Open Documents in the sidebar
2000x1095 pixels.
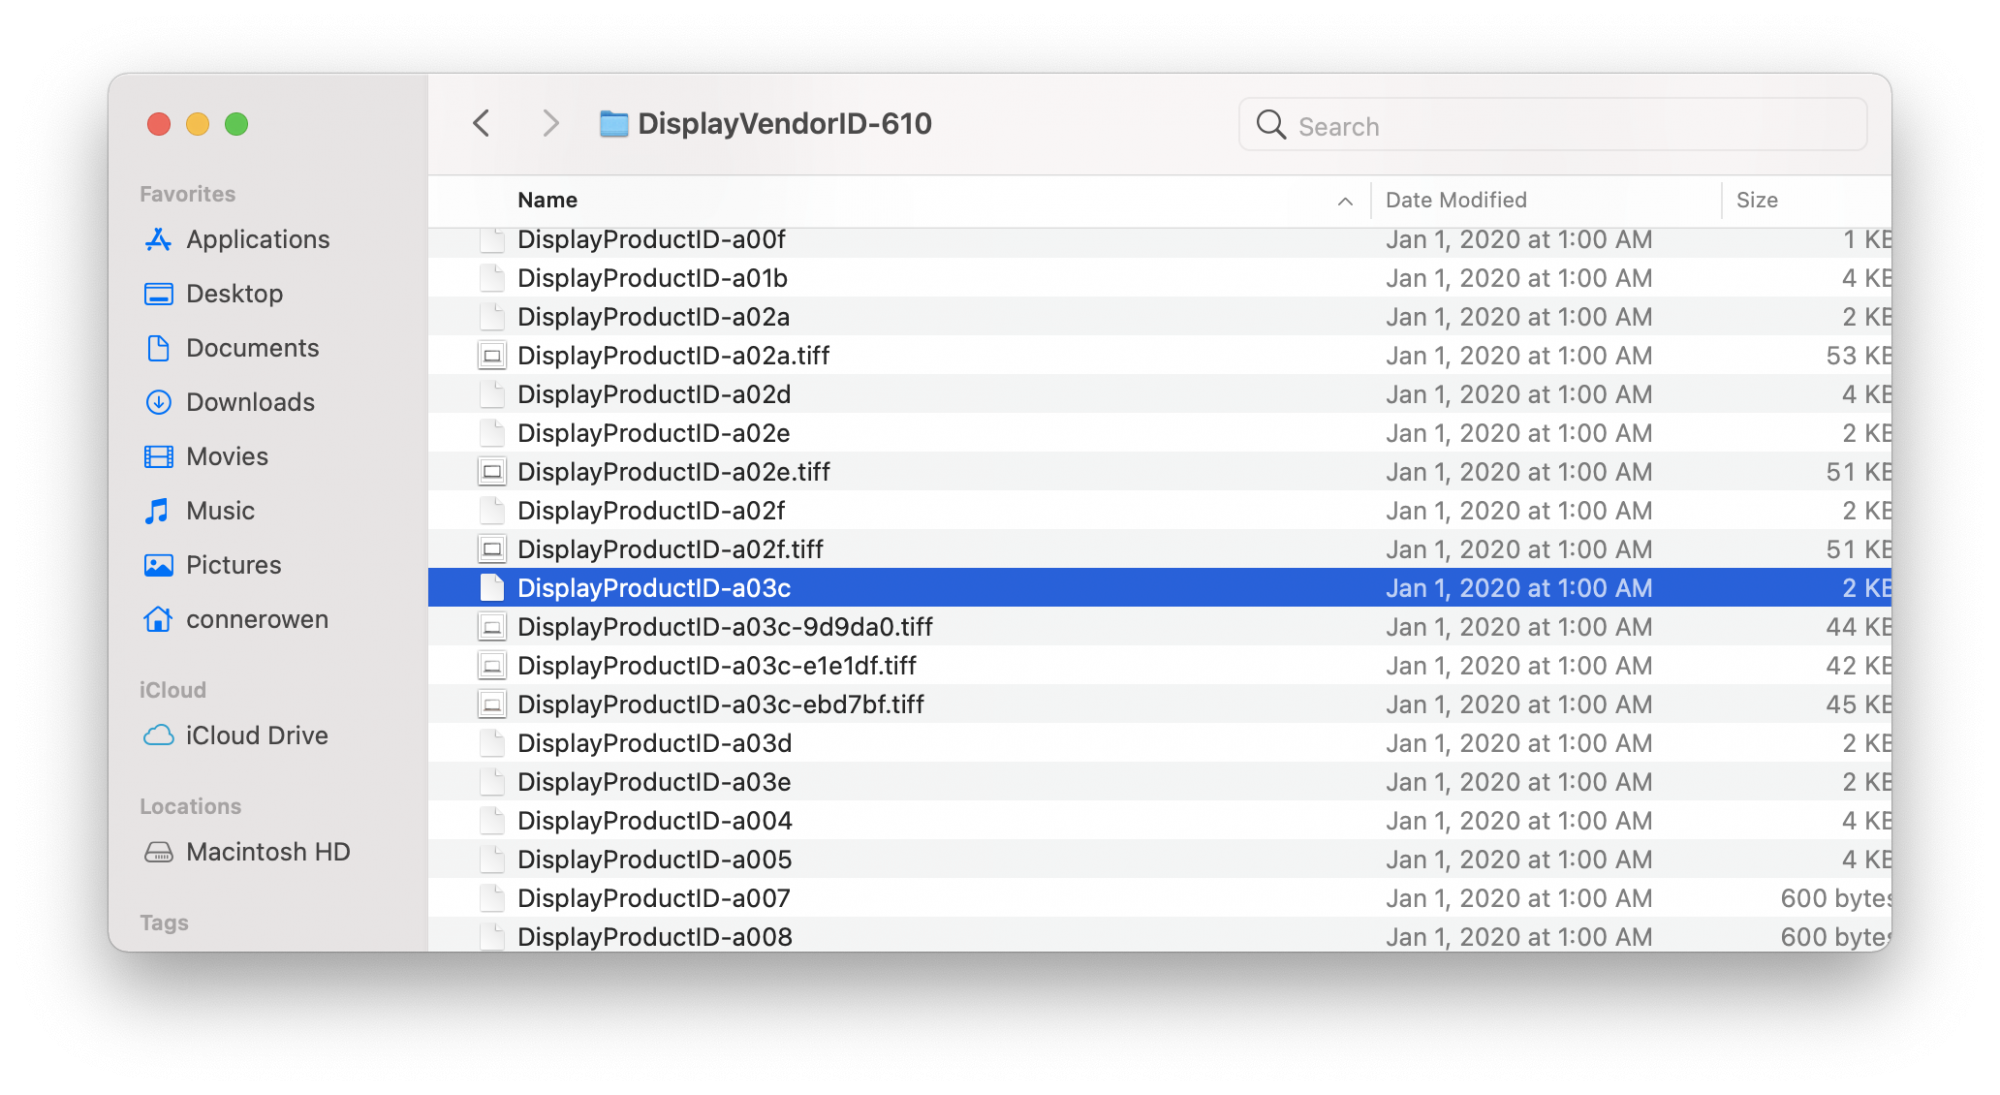click(x=252, y=348)
